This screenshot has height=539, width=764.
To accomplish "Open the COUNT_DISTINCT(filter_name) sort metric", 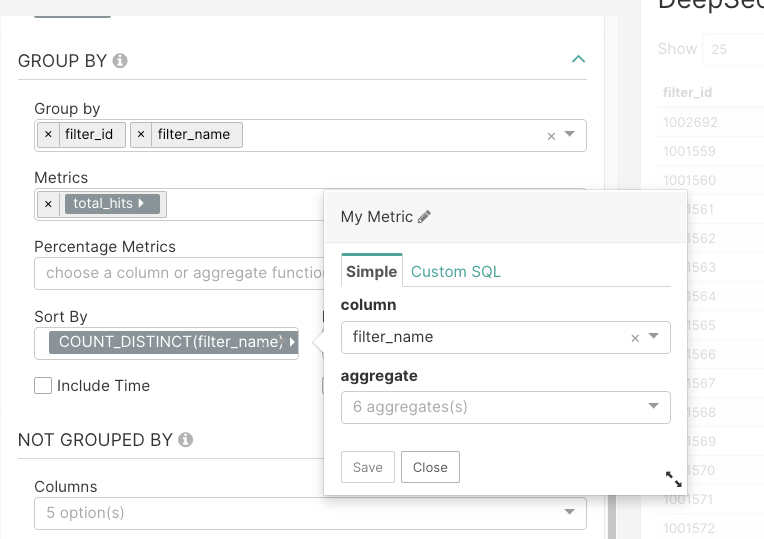I will tap(172, 342).
